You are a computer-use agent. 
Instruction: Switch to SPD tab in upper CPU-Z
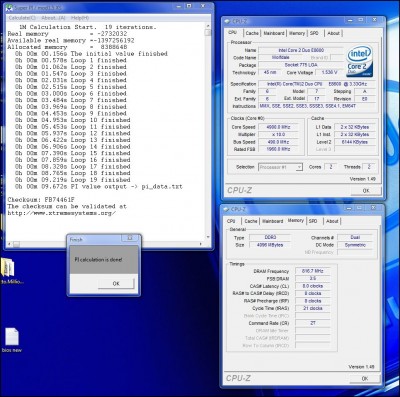(x=314, y=33)
